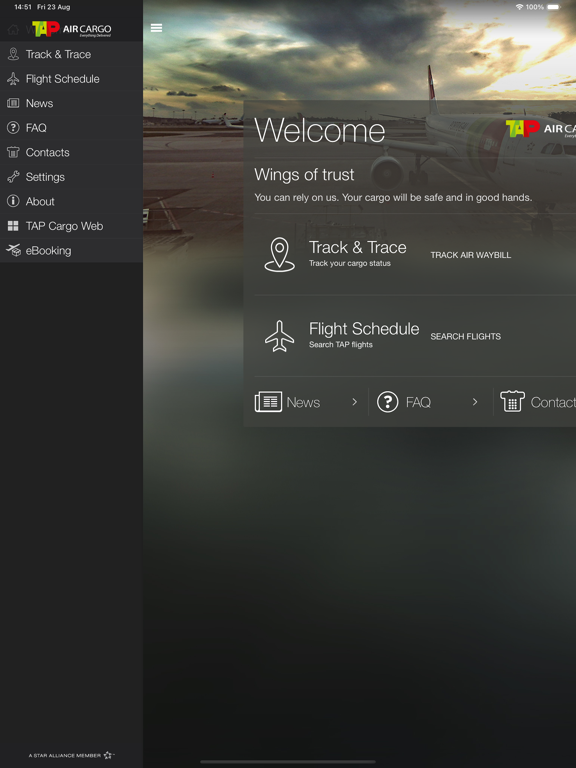Click the plane-and-box icon beside eBooking
576x768 pixels.
point(13,250)
